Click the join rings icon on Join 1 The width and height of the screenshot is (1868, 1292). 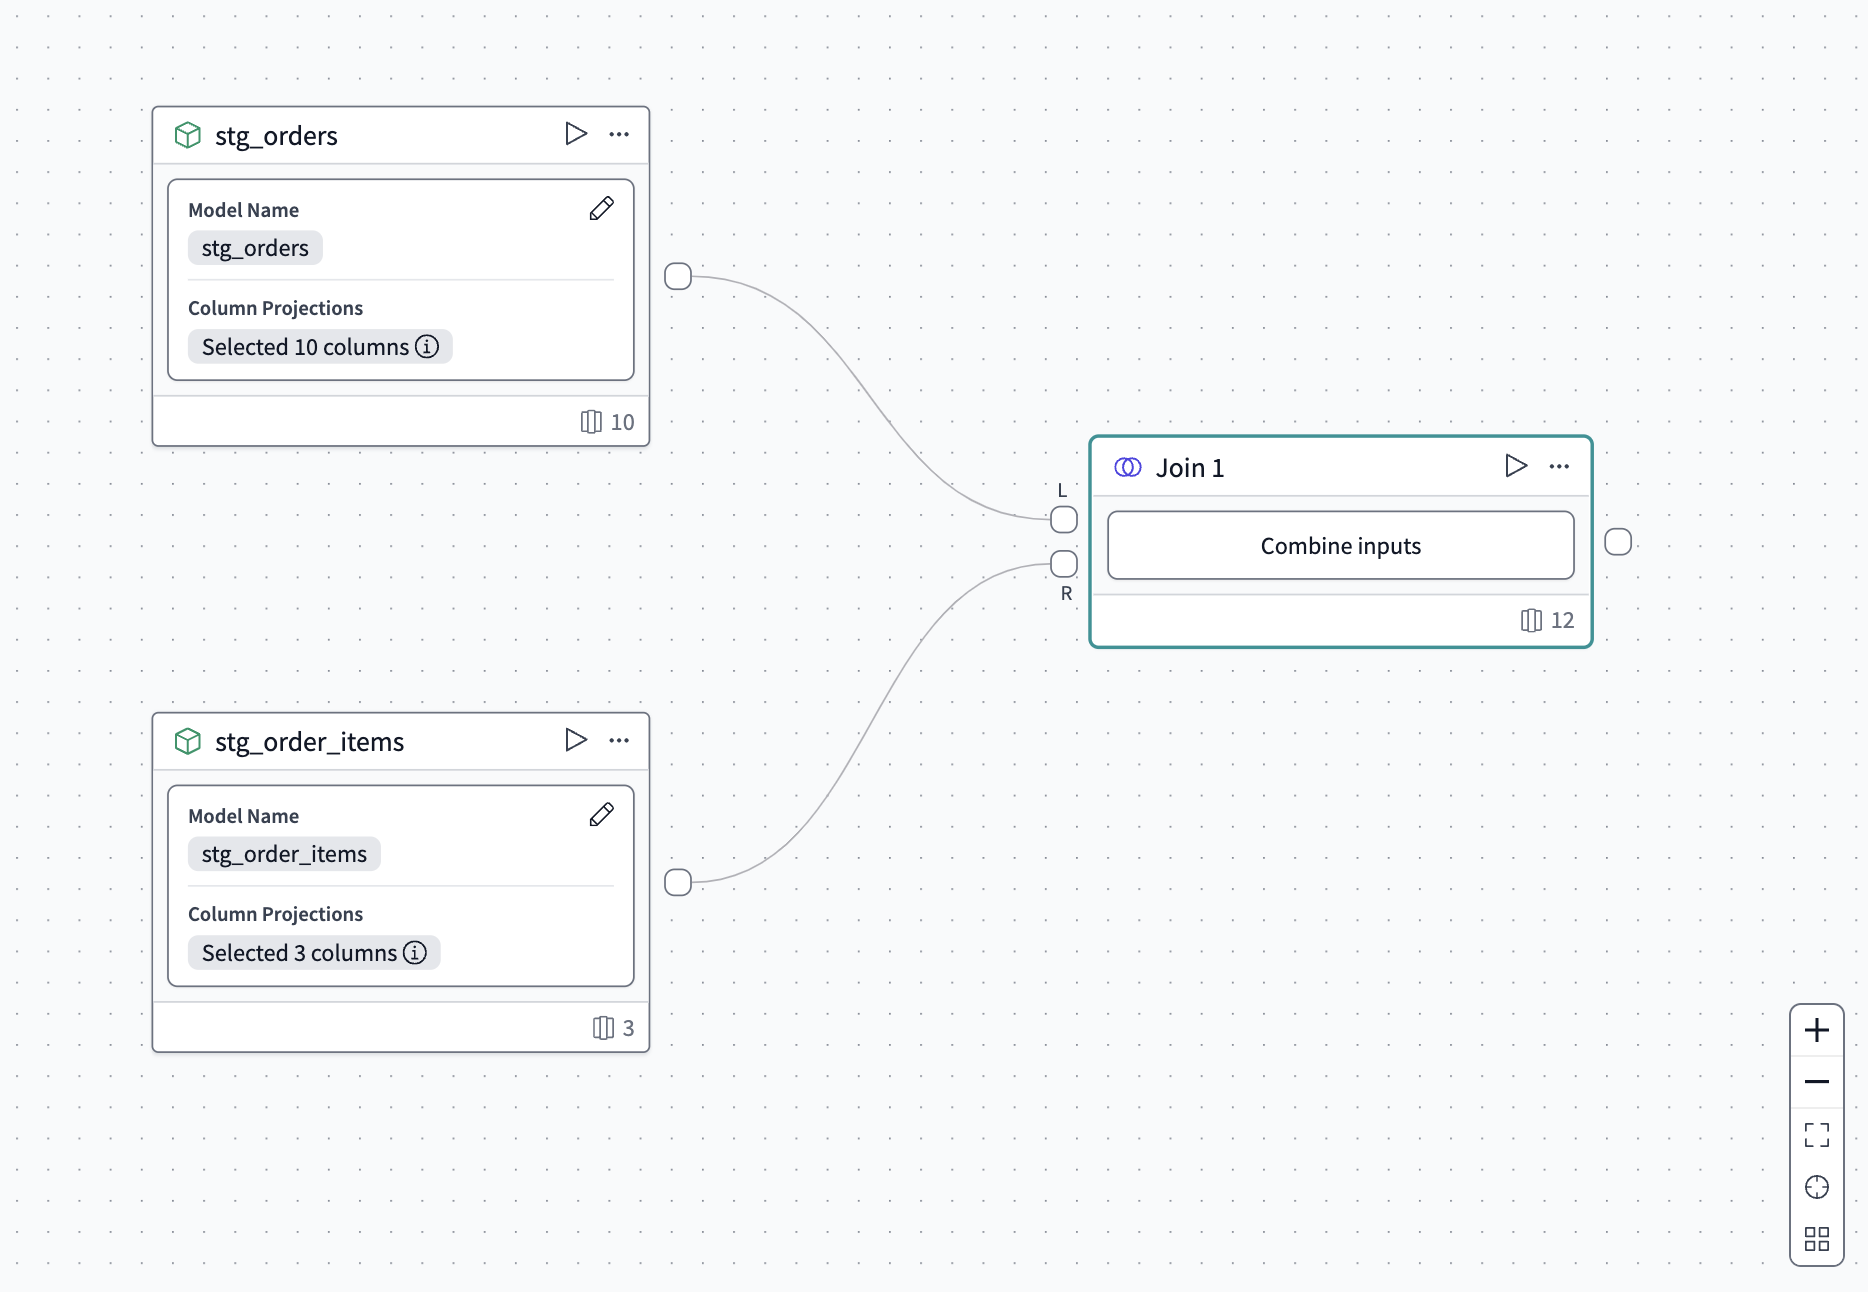(x=1126, y=466)
